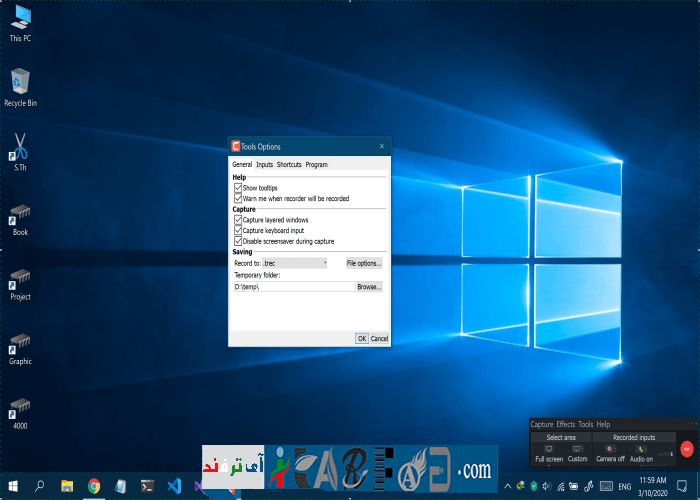Uncheck Show tooltips option
The height and width of the screenshot is (500, 700).
pos(238,188)
